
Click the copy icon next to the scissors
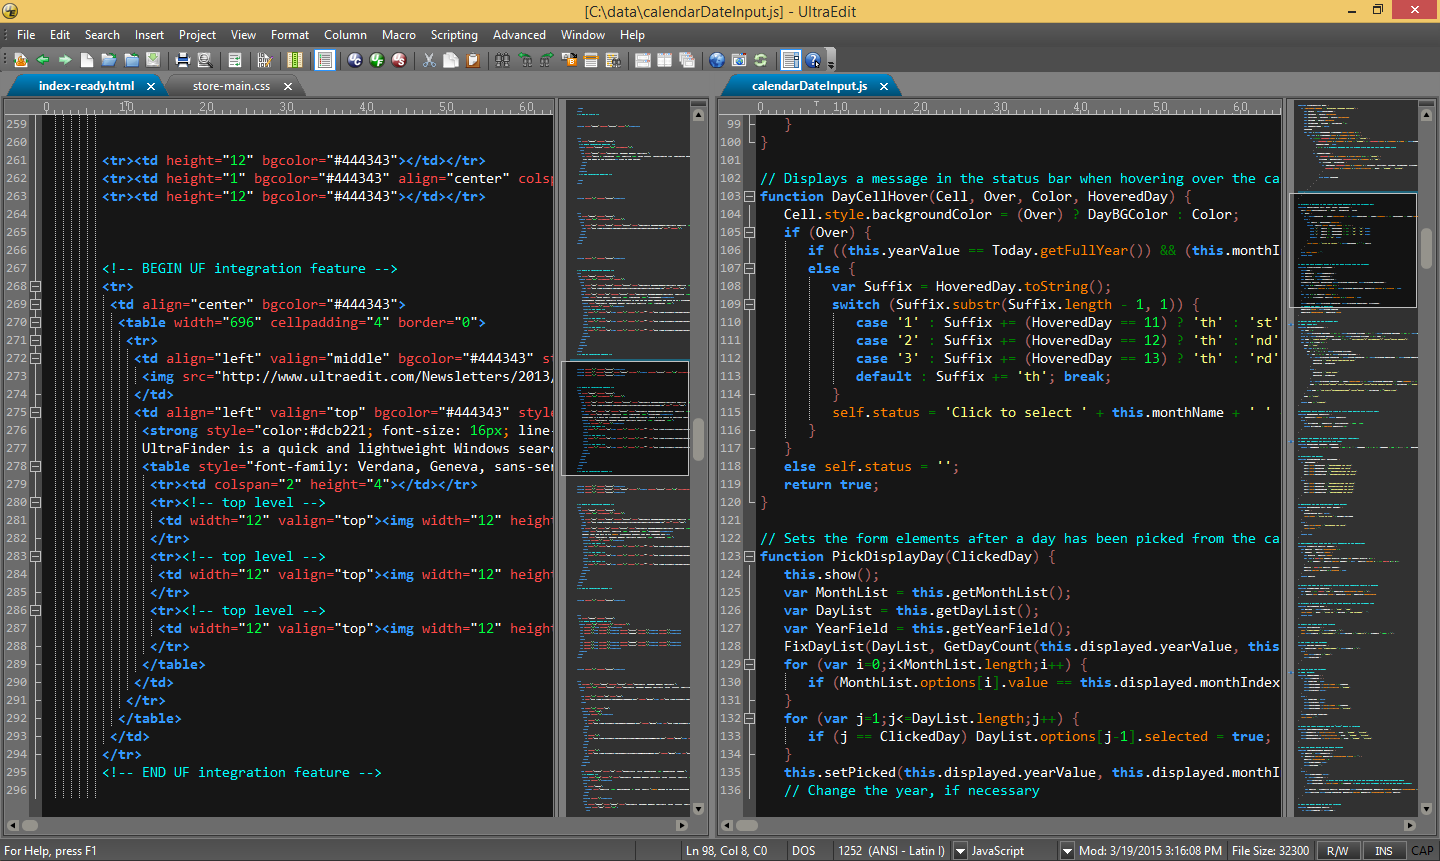point(451,60)
